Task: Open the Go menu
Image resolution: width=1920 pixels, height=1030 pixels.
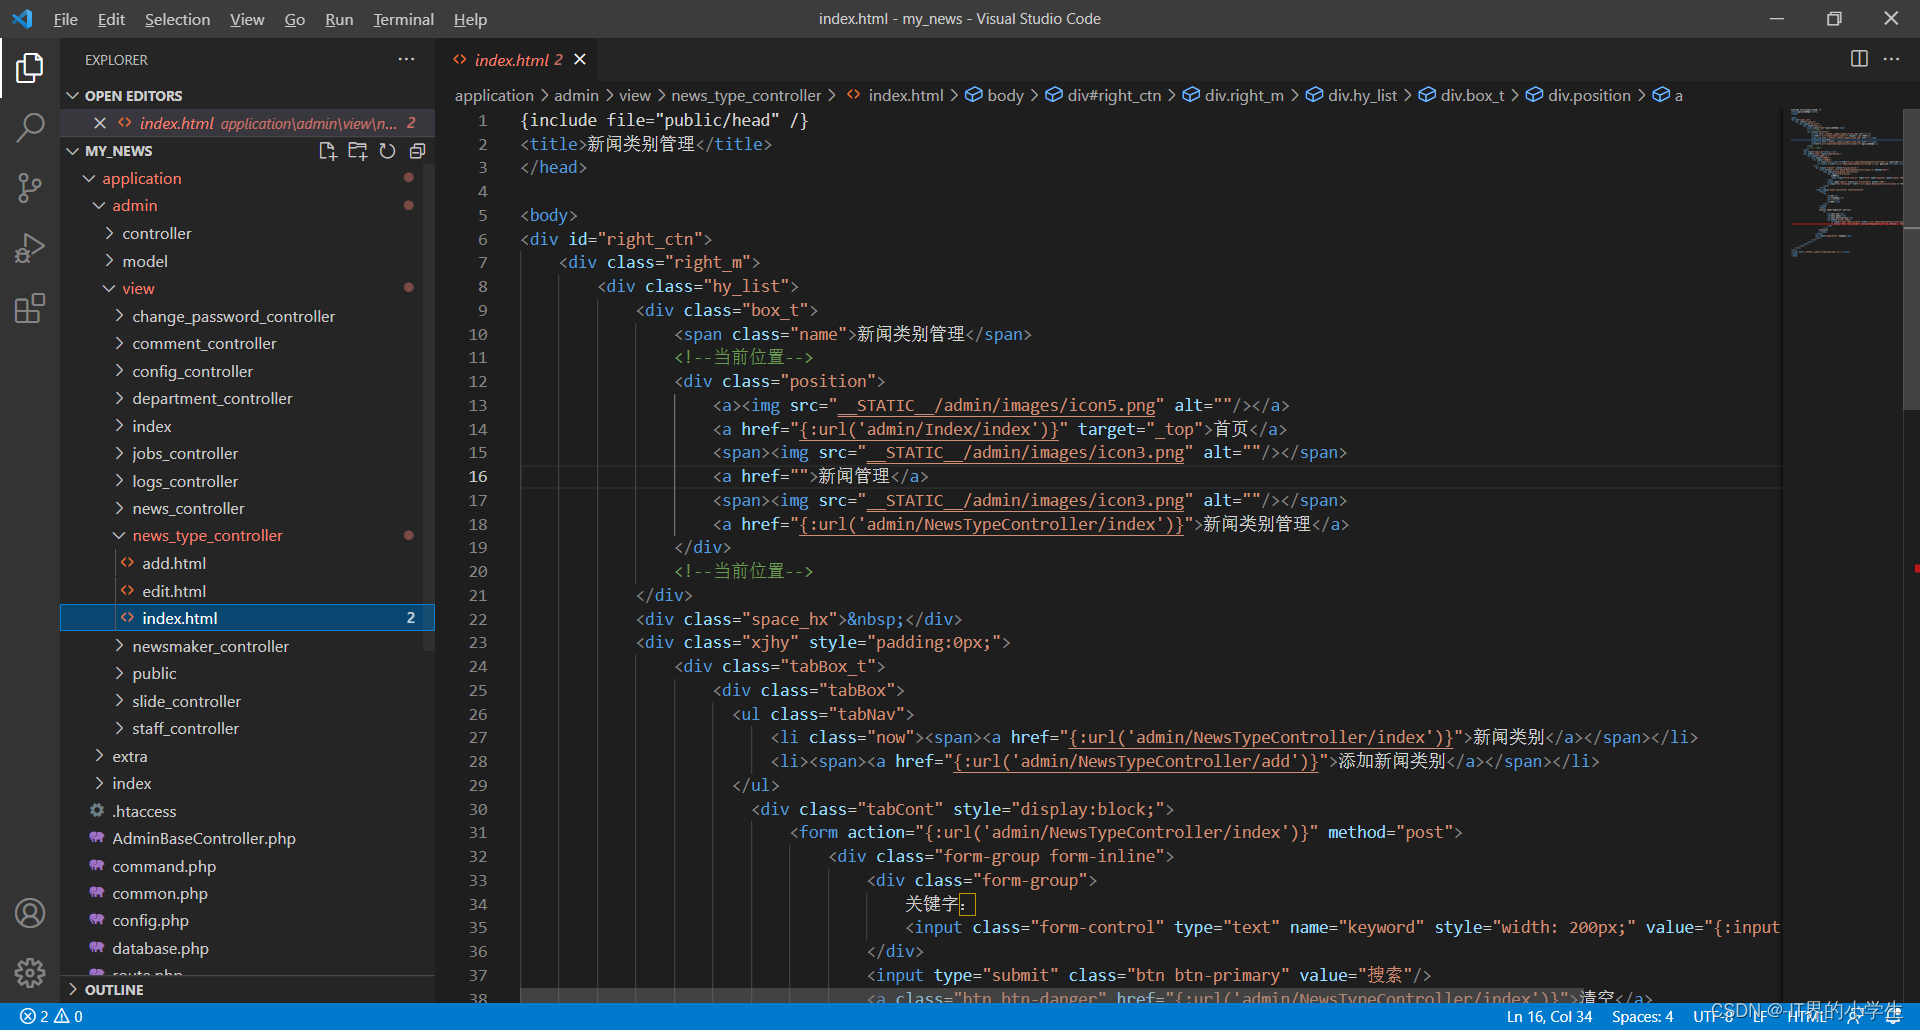Action: pyautogui.click(x=294, y=19)
